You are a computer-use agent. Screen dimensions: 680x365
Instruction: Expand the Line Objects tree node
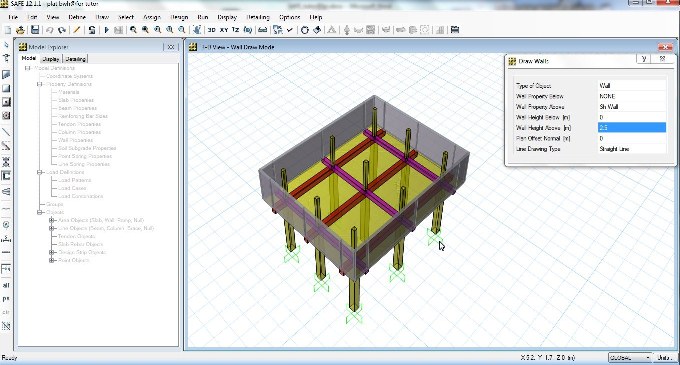[x=52, y=228]
